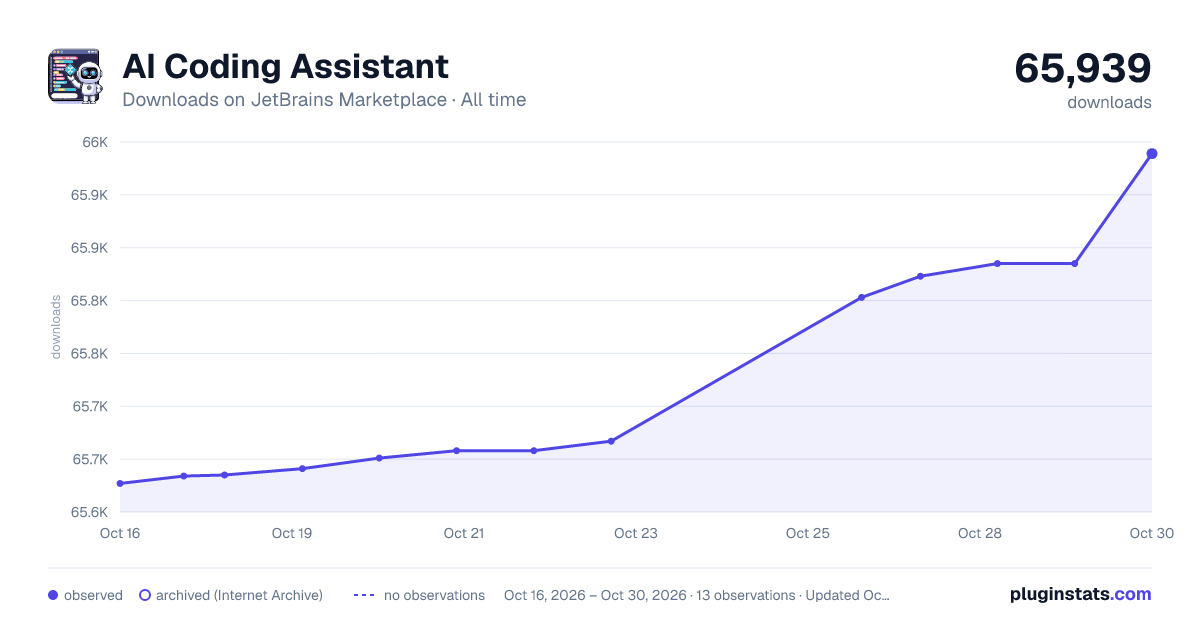This screenshot has height=630, width=1200.
Task: Click the "Oct 25" x-axis label
Action: [808, 533]
